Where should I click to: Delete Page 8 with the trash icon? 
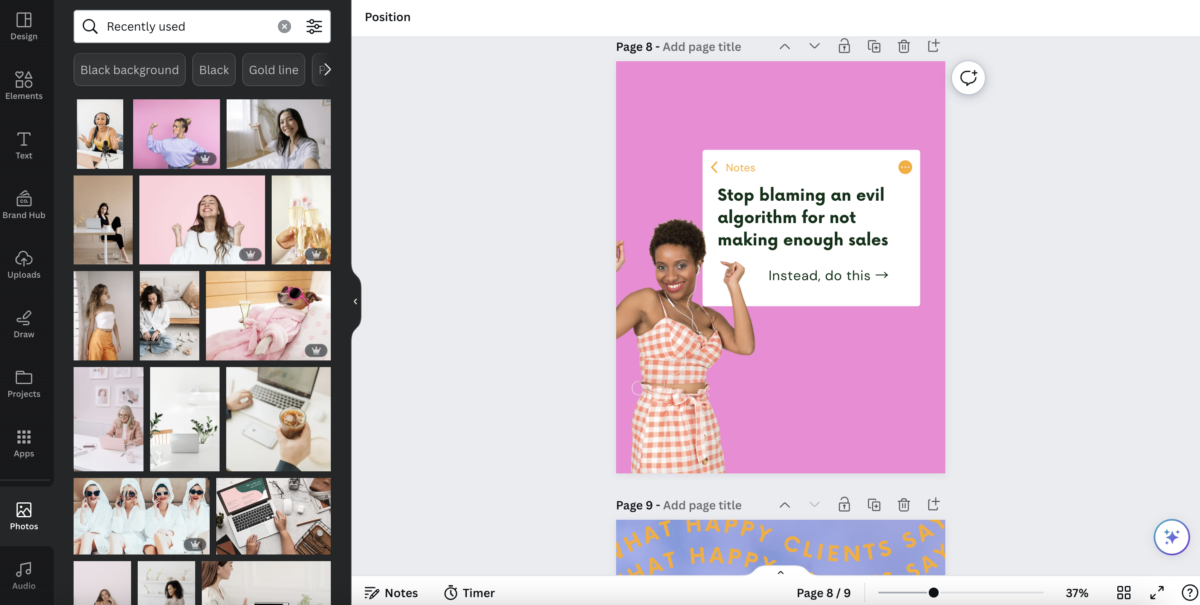pyautogui.click(x=903, y=45)
